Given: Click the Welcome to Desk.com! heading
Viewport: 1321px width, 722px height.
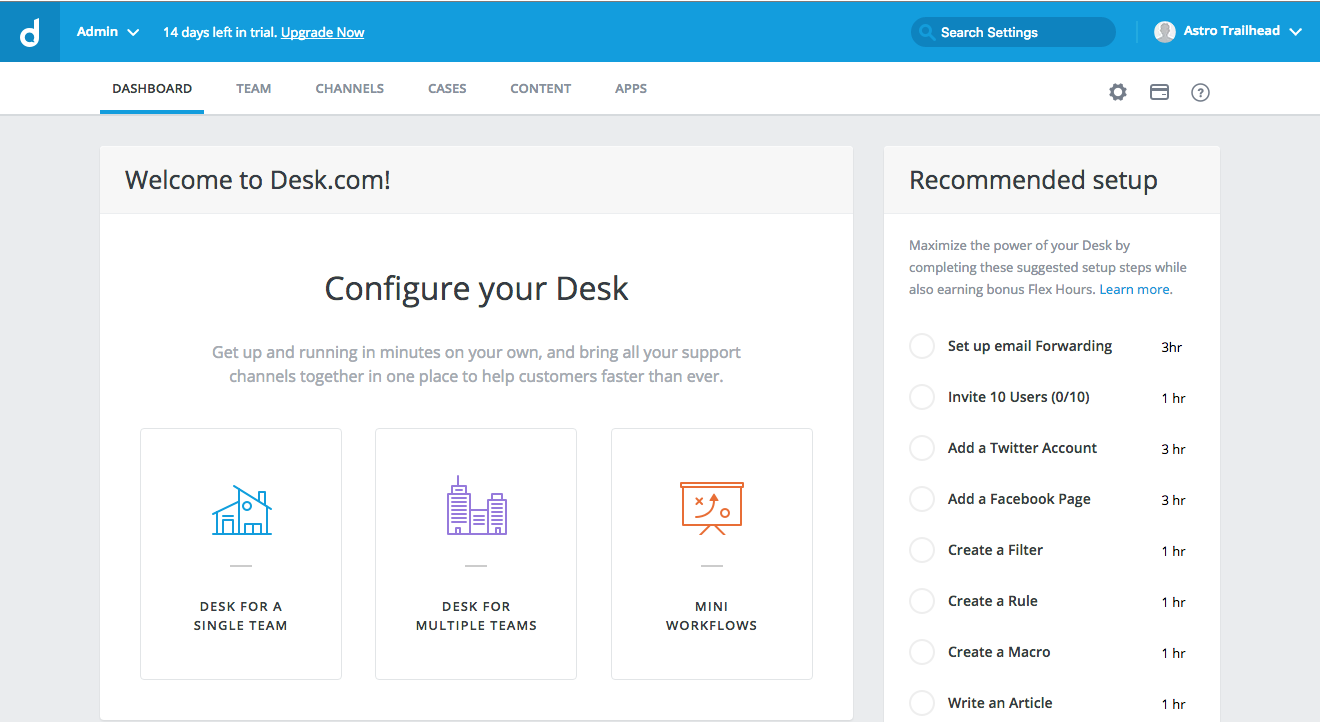Looking at the screenshot, I should coord(258,180).
